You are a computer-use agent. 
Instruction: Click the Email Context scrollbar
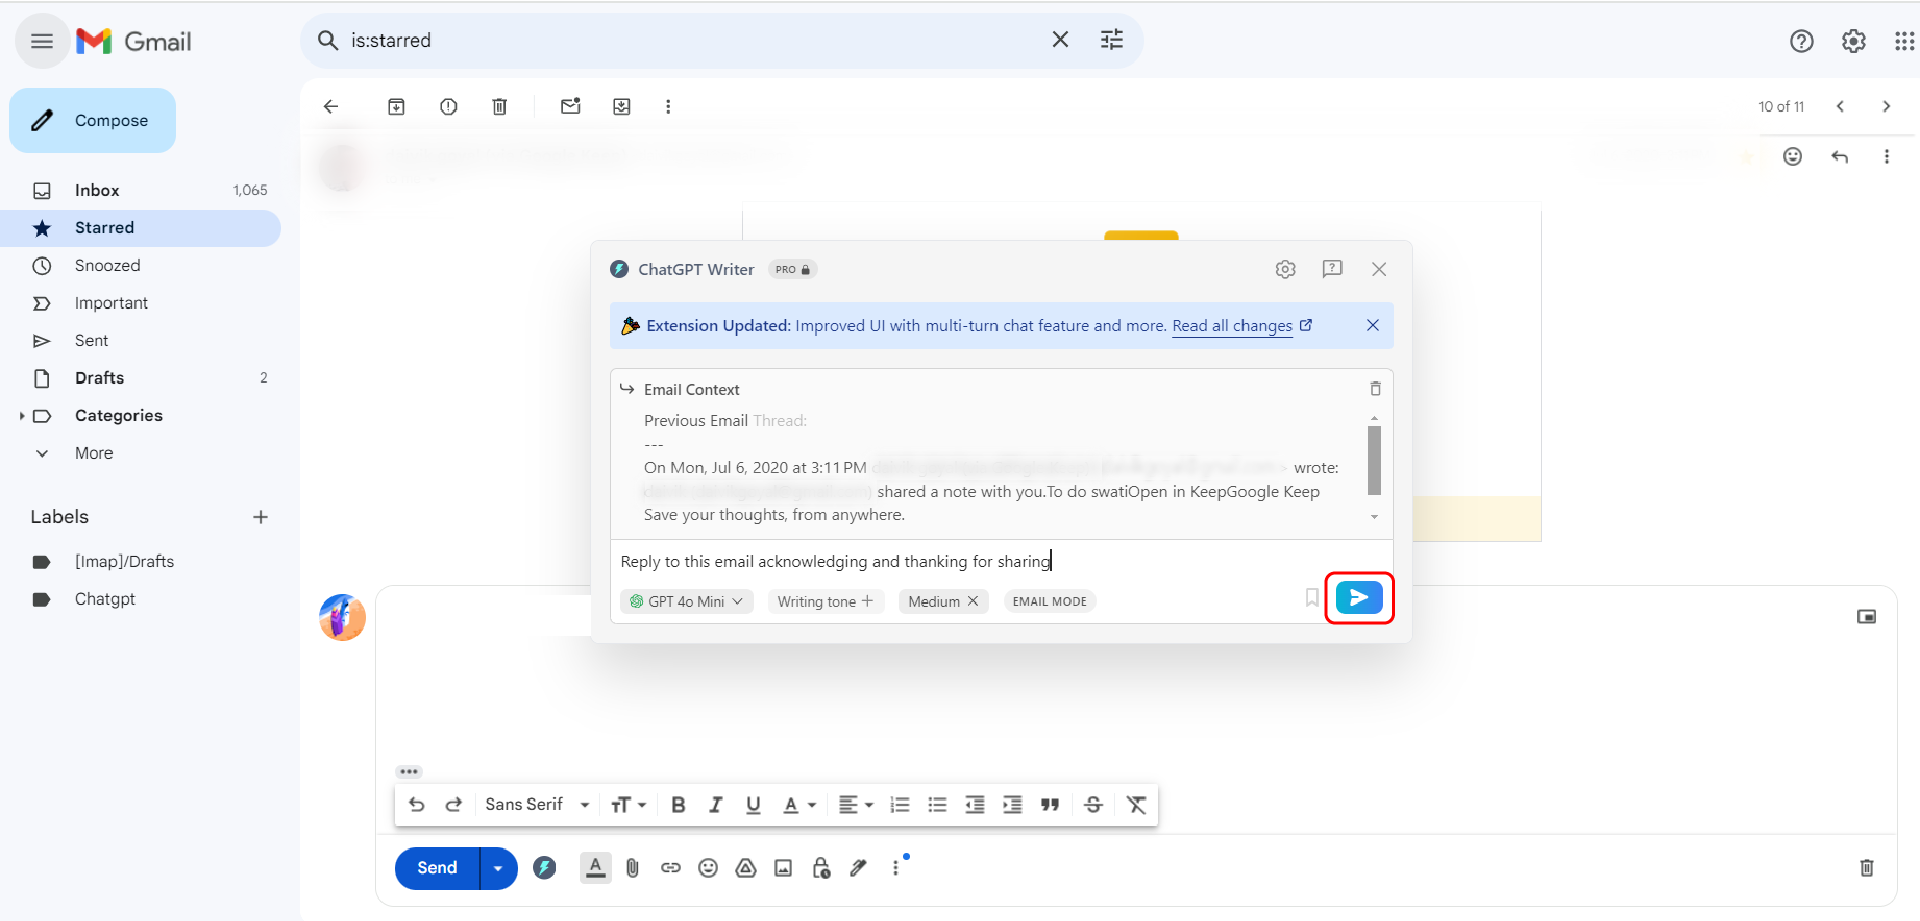coord(1374,460)
